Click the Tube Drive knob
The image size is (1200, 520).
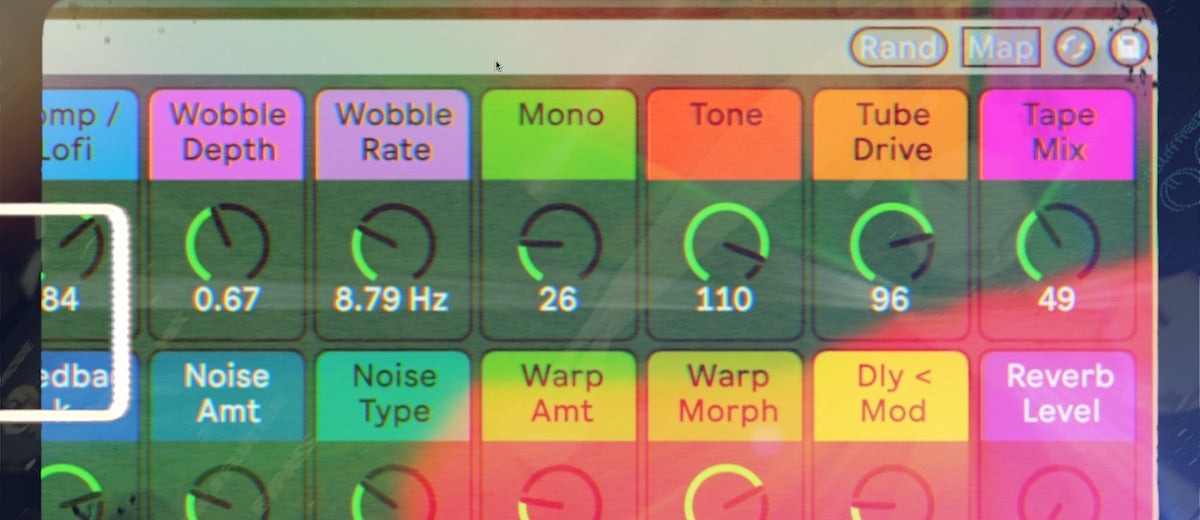[890, 243]
